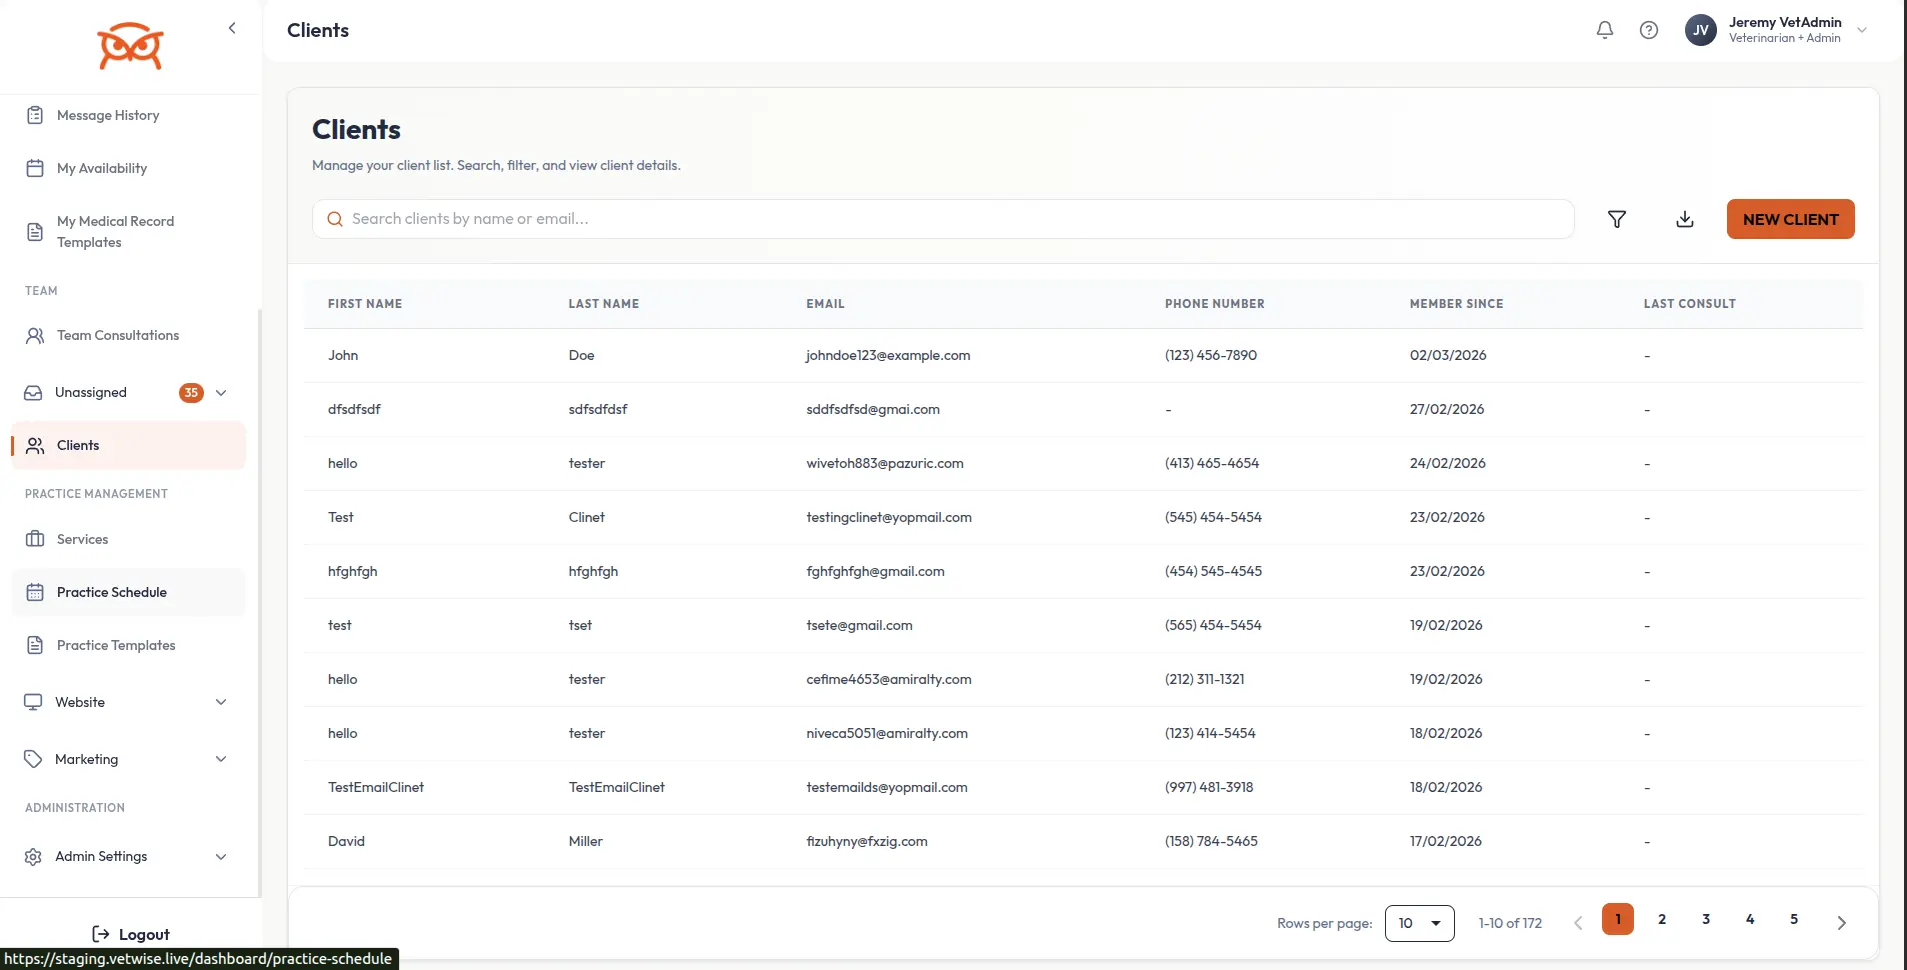
Task: Click the Vetwise owl logo
Action: [x=130, y=46]
